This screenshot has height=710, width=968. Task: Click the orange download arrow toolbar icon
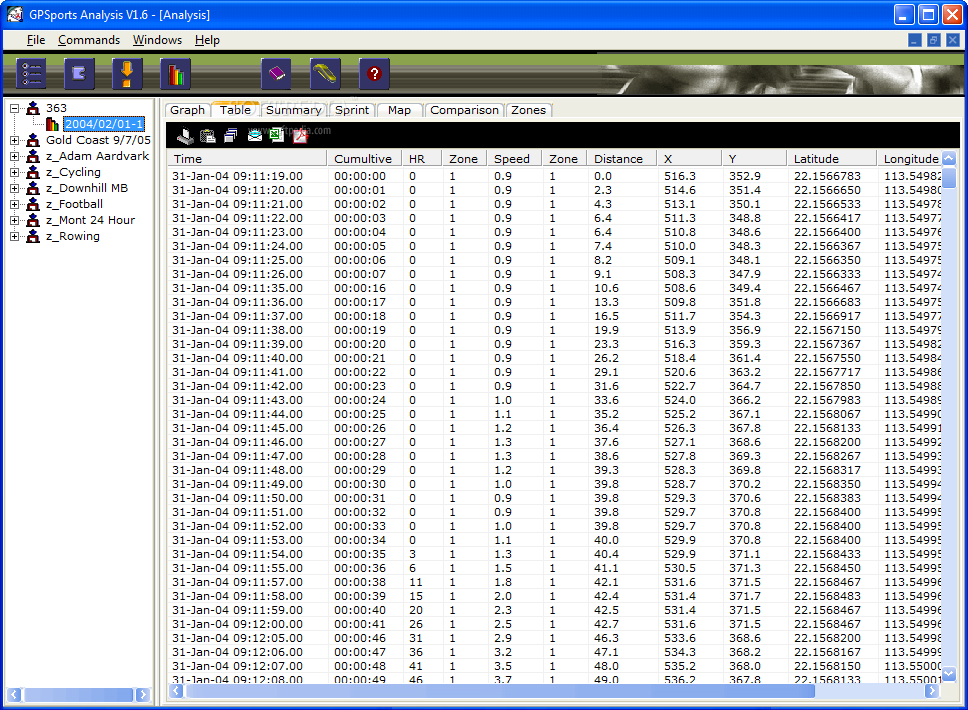(x=127, y=74)
